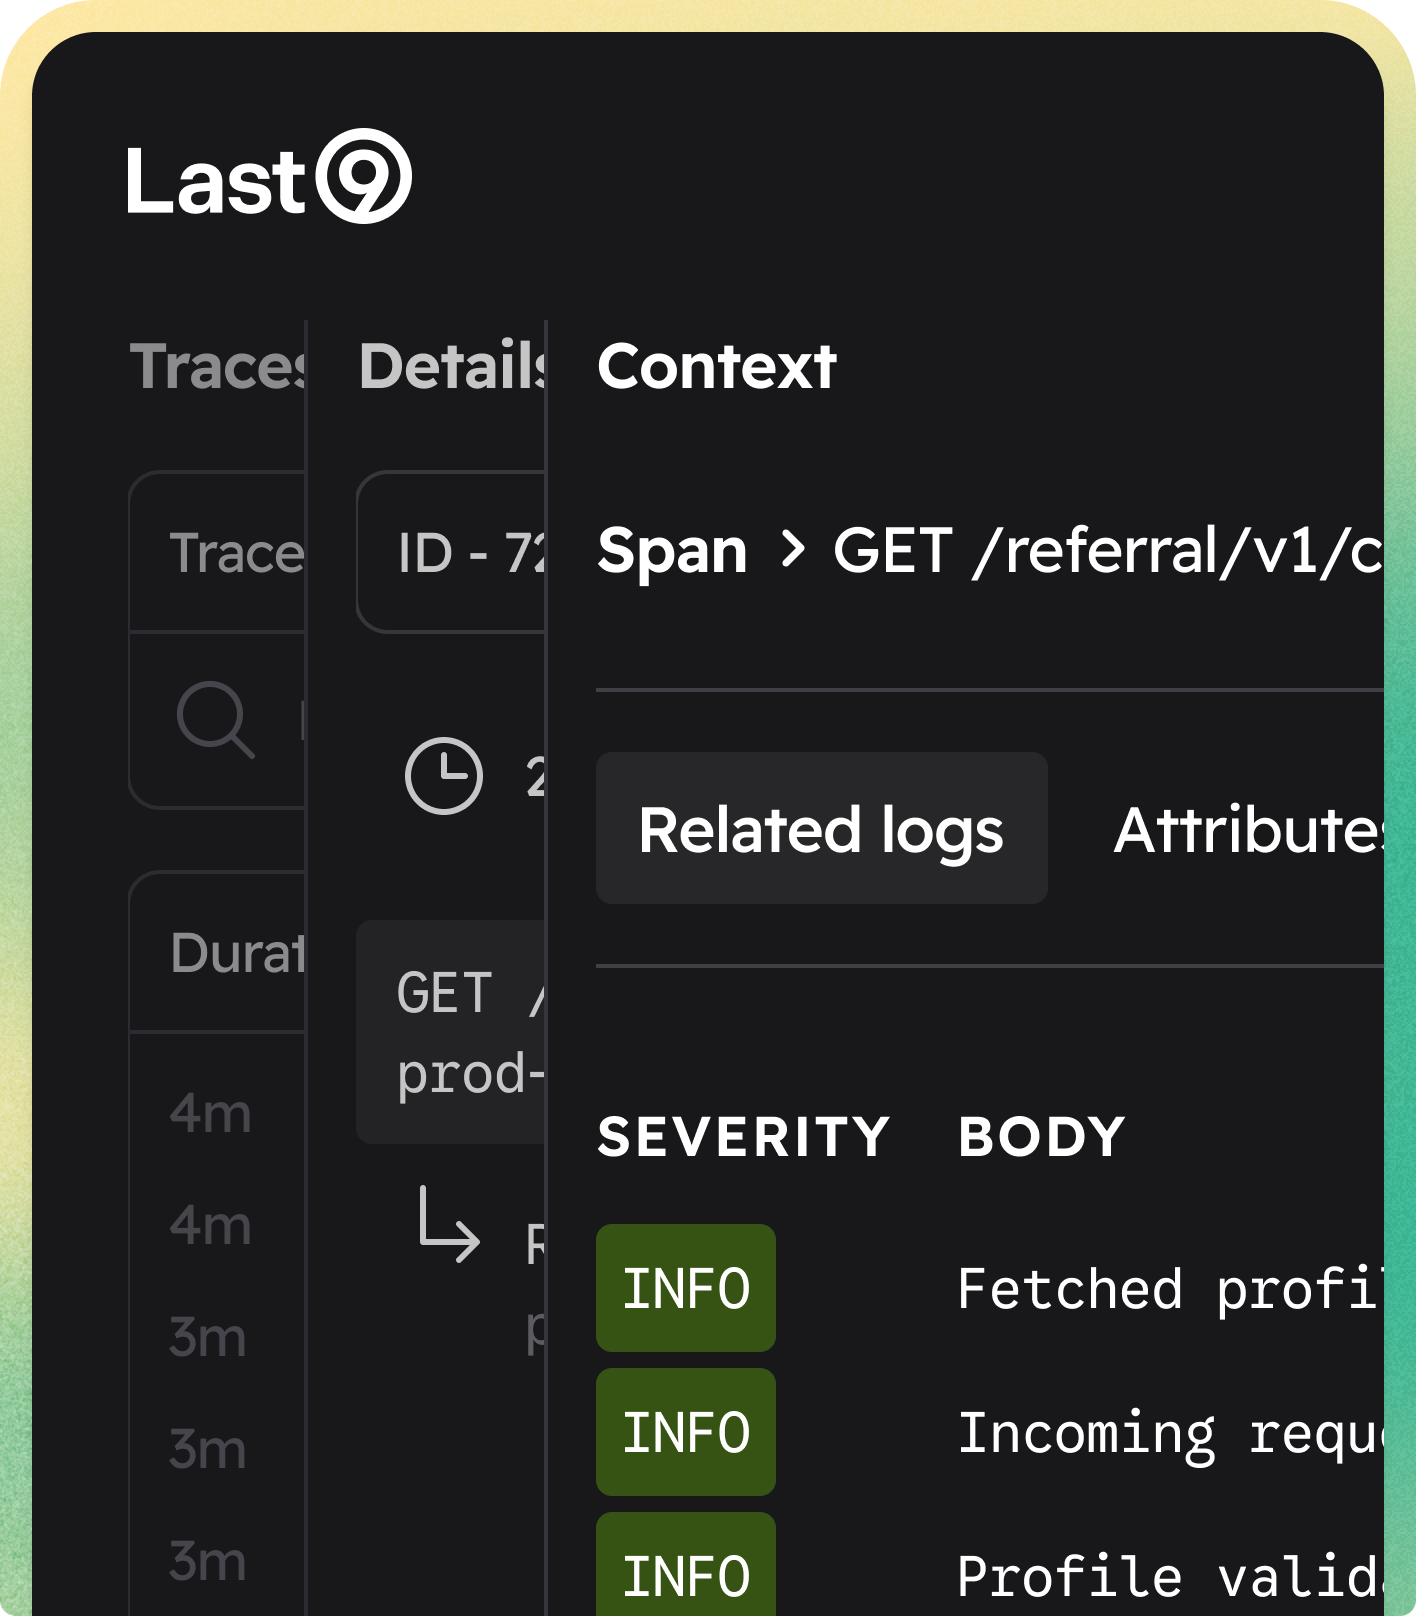This screenshot has width=1416, height=1616.
Task: Sort by the SEVERITY column header
Action: (x=743, y=1137)
